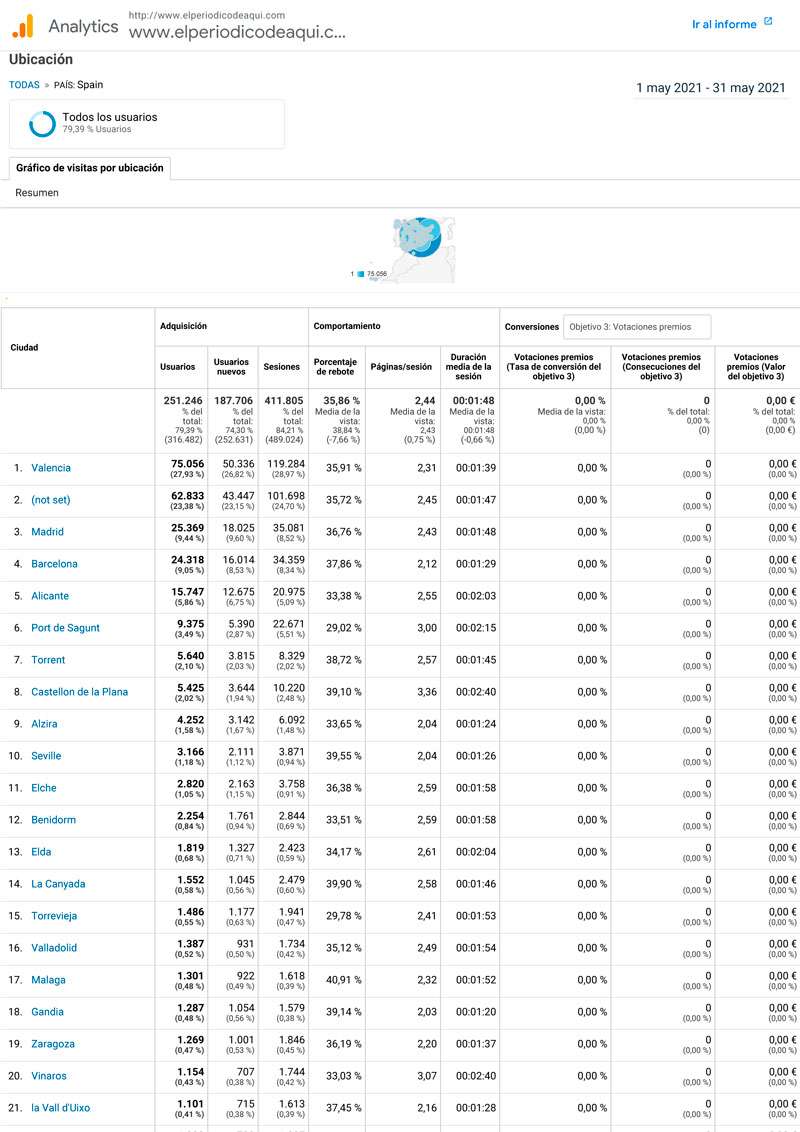Screen dimensions: 800x1132
Task: Click the site URL www.elperiodicodeaqui.c... title
Action: click(x=237, y=32)
